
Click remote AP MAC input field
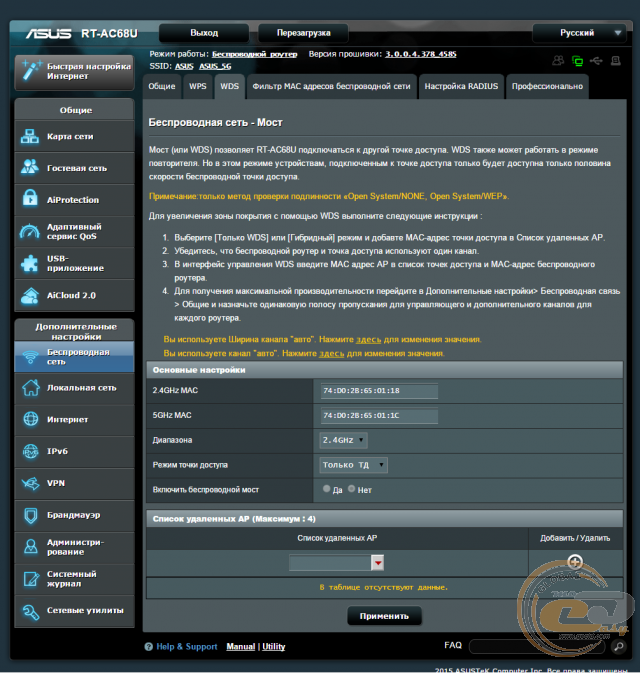pos(330,563)
